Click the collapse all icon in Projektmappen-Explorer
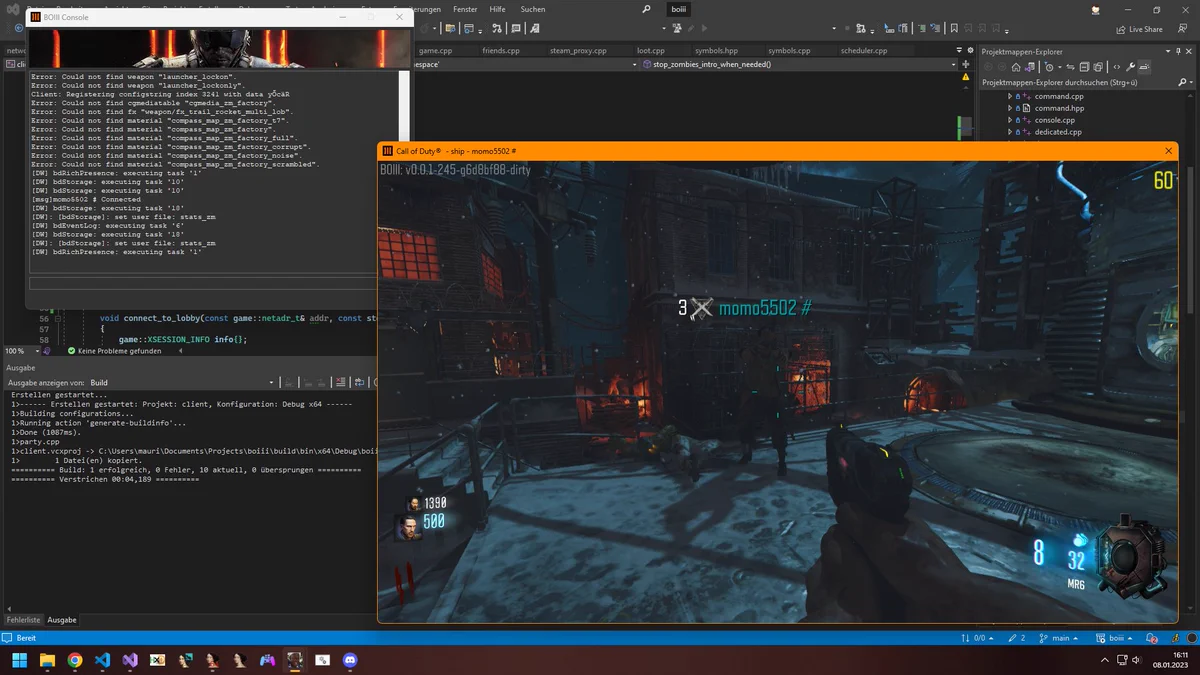 pos(1085,67)
